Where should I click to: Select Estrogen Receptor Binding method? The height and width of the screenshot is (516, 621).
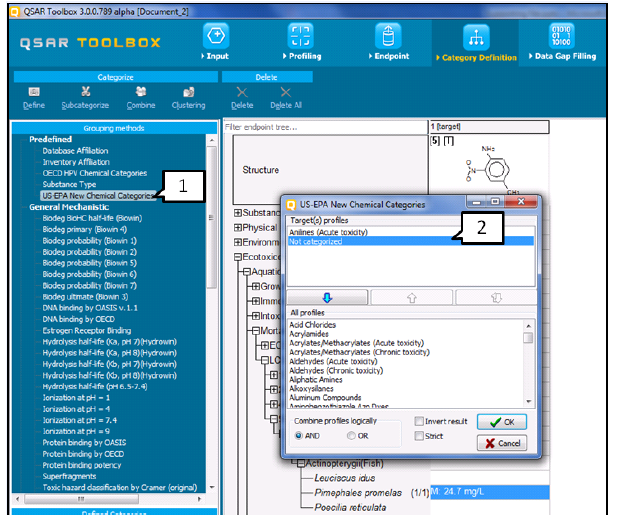[87, 330]
